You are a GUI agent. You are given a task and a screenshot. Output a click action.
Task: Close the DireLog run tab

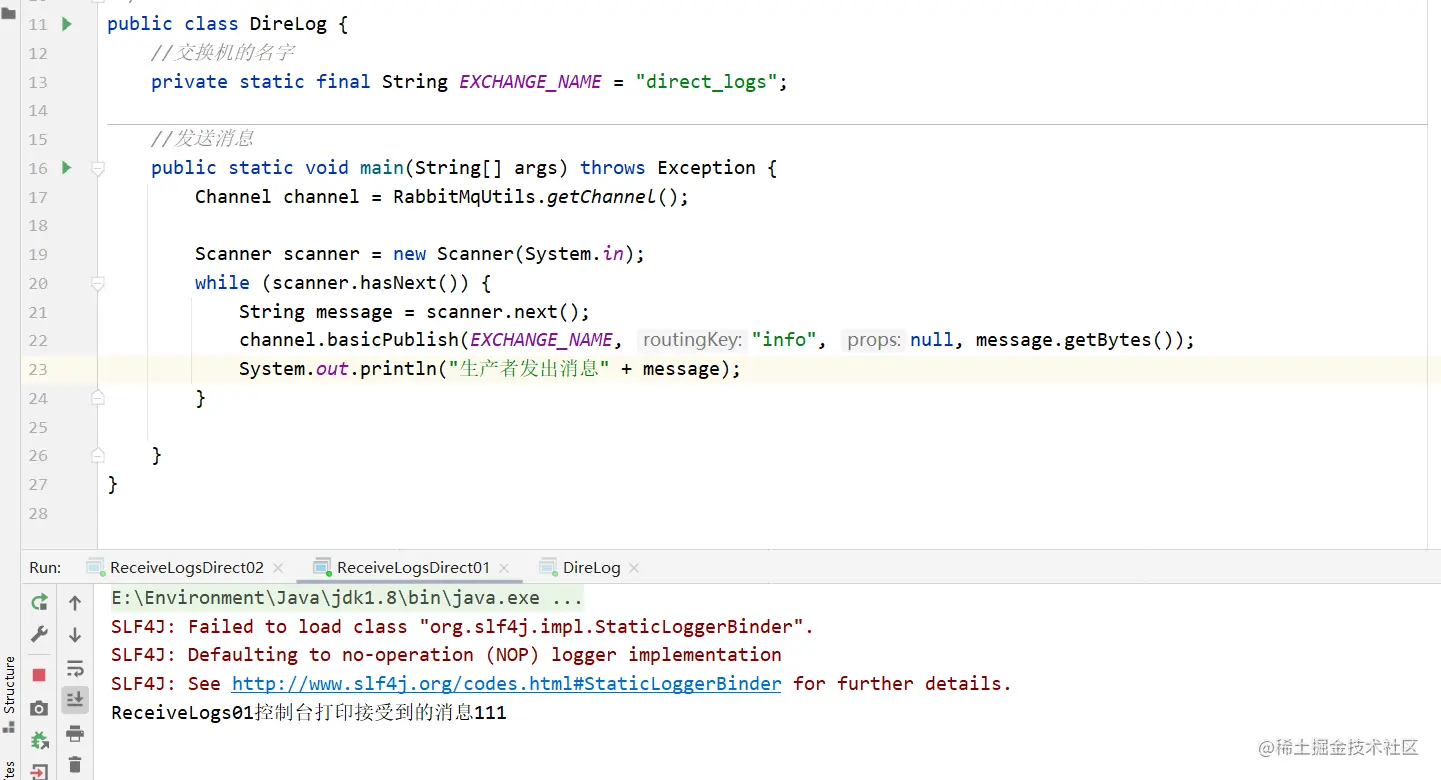[634, 568]
